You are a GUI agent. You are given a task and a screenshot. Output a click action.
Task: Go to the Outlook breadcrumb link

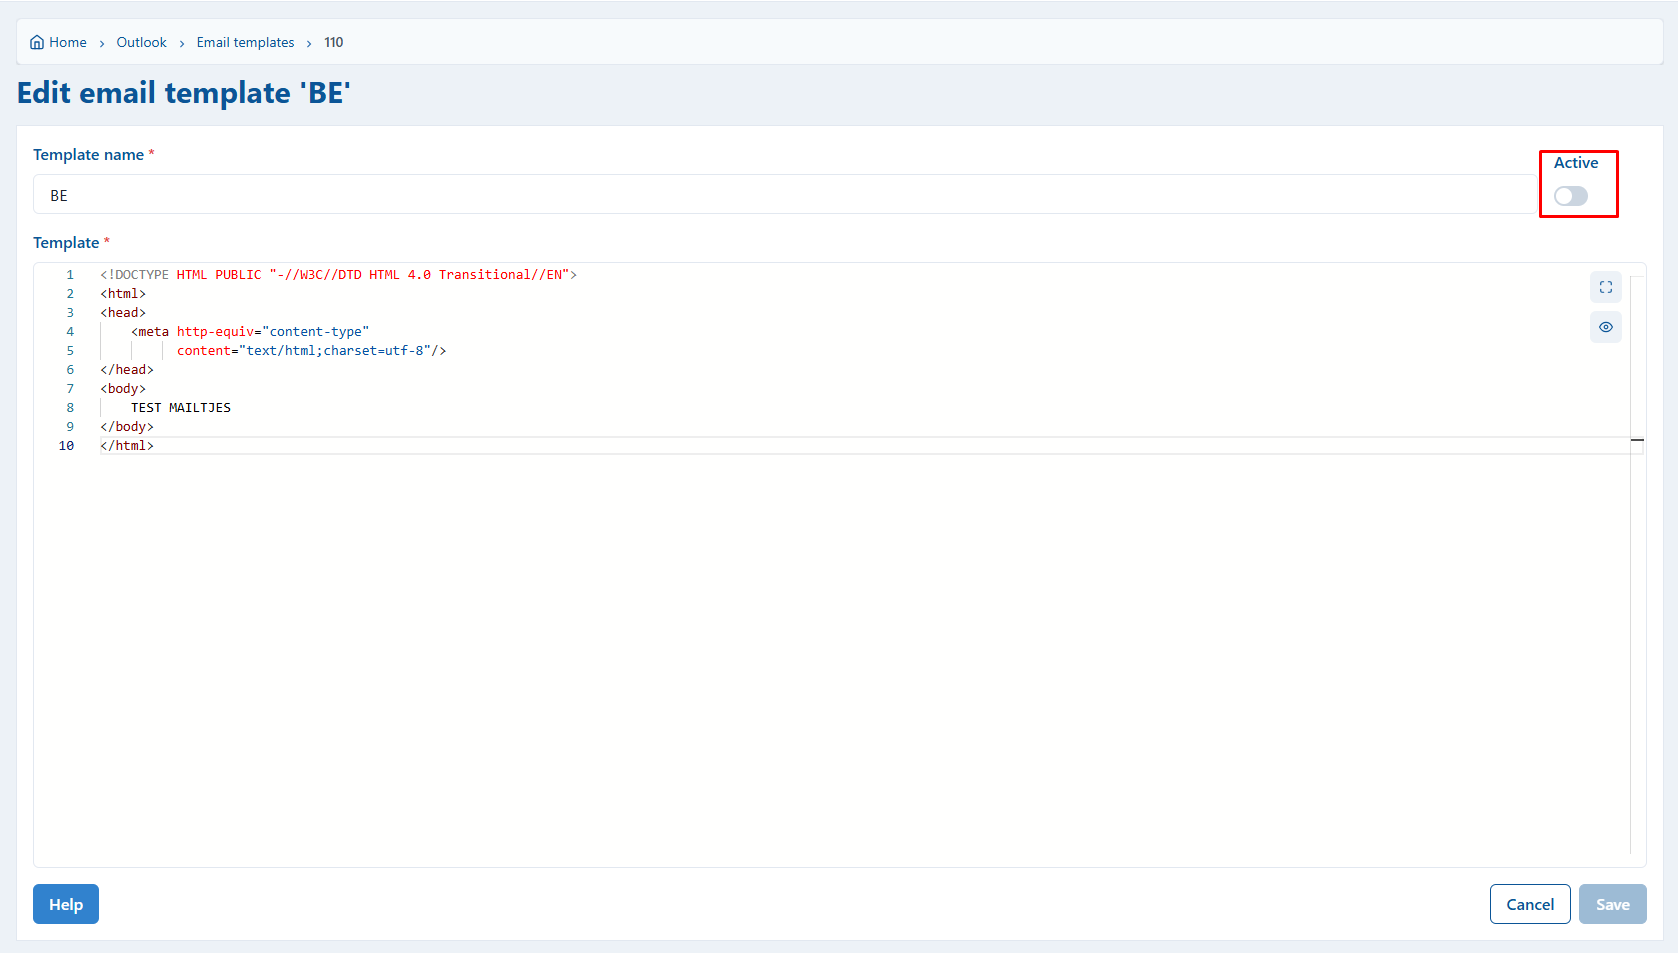pyautogui.click(x=141, y=42)
